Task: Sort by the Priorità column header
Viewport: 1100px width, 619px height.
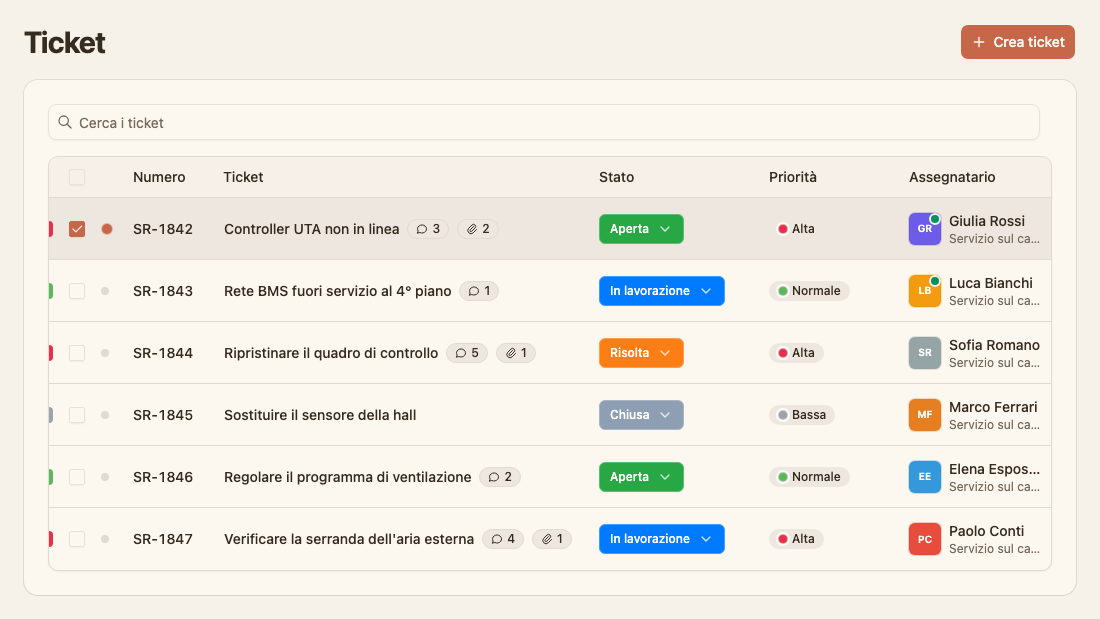Action: pos(793,177)
